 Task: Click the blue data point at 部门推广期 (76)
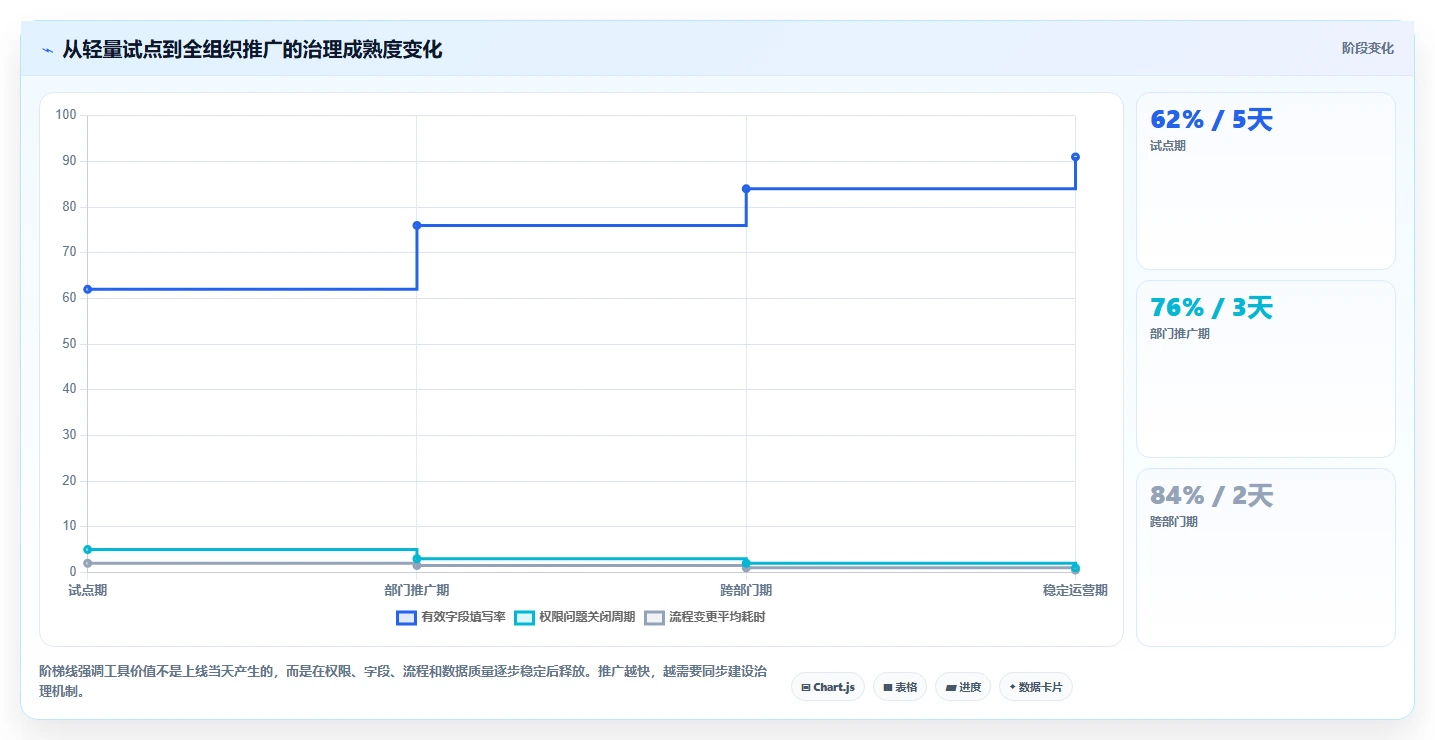pos(417,225)
